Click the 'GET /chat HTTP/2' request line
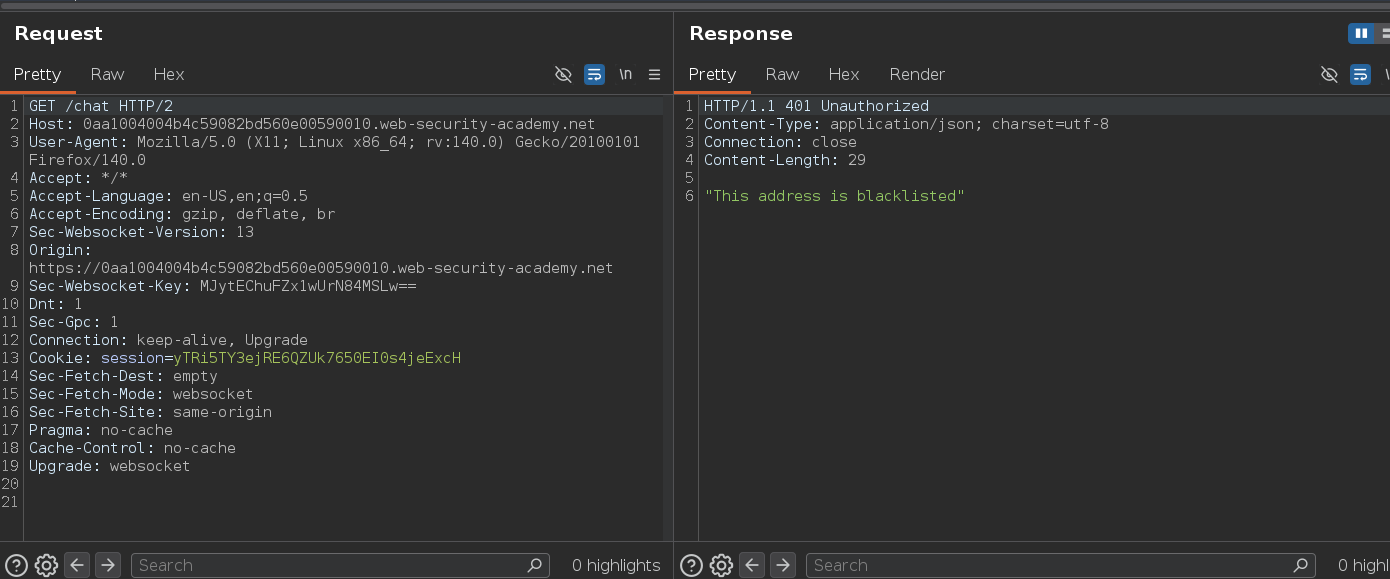 (101, 106)
